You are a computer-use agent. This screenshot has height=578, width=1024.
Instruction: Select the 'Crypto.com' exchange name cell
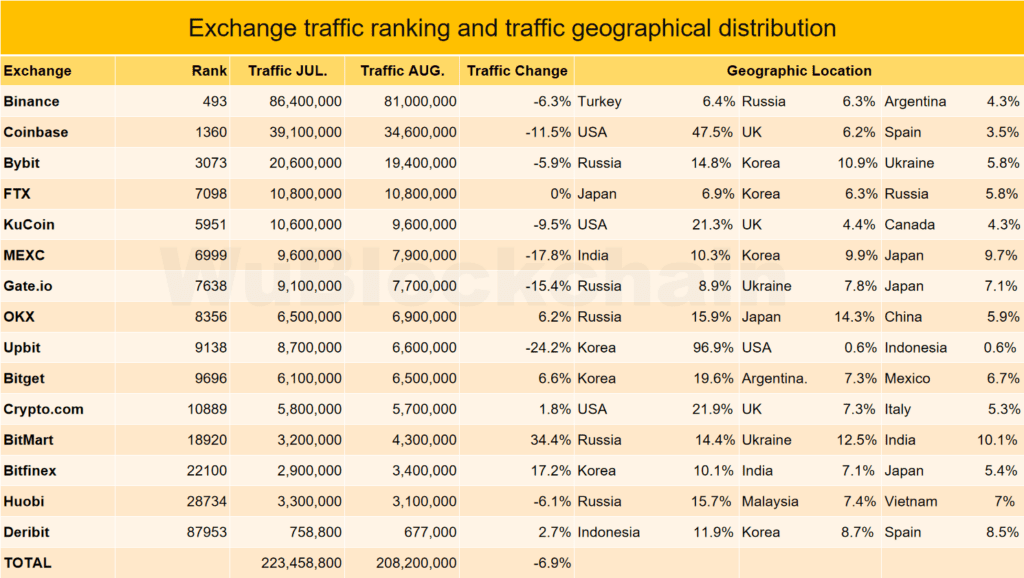click(44, 409)
